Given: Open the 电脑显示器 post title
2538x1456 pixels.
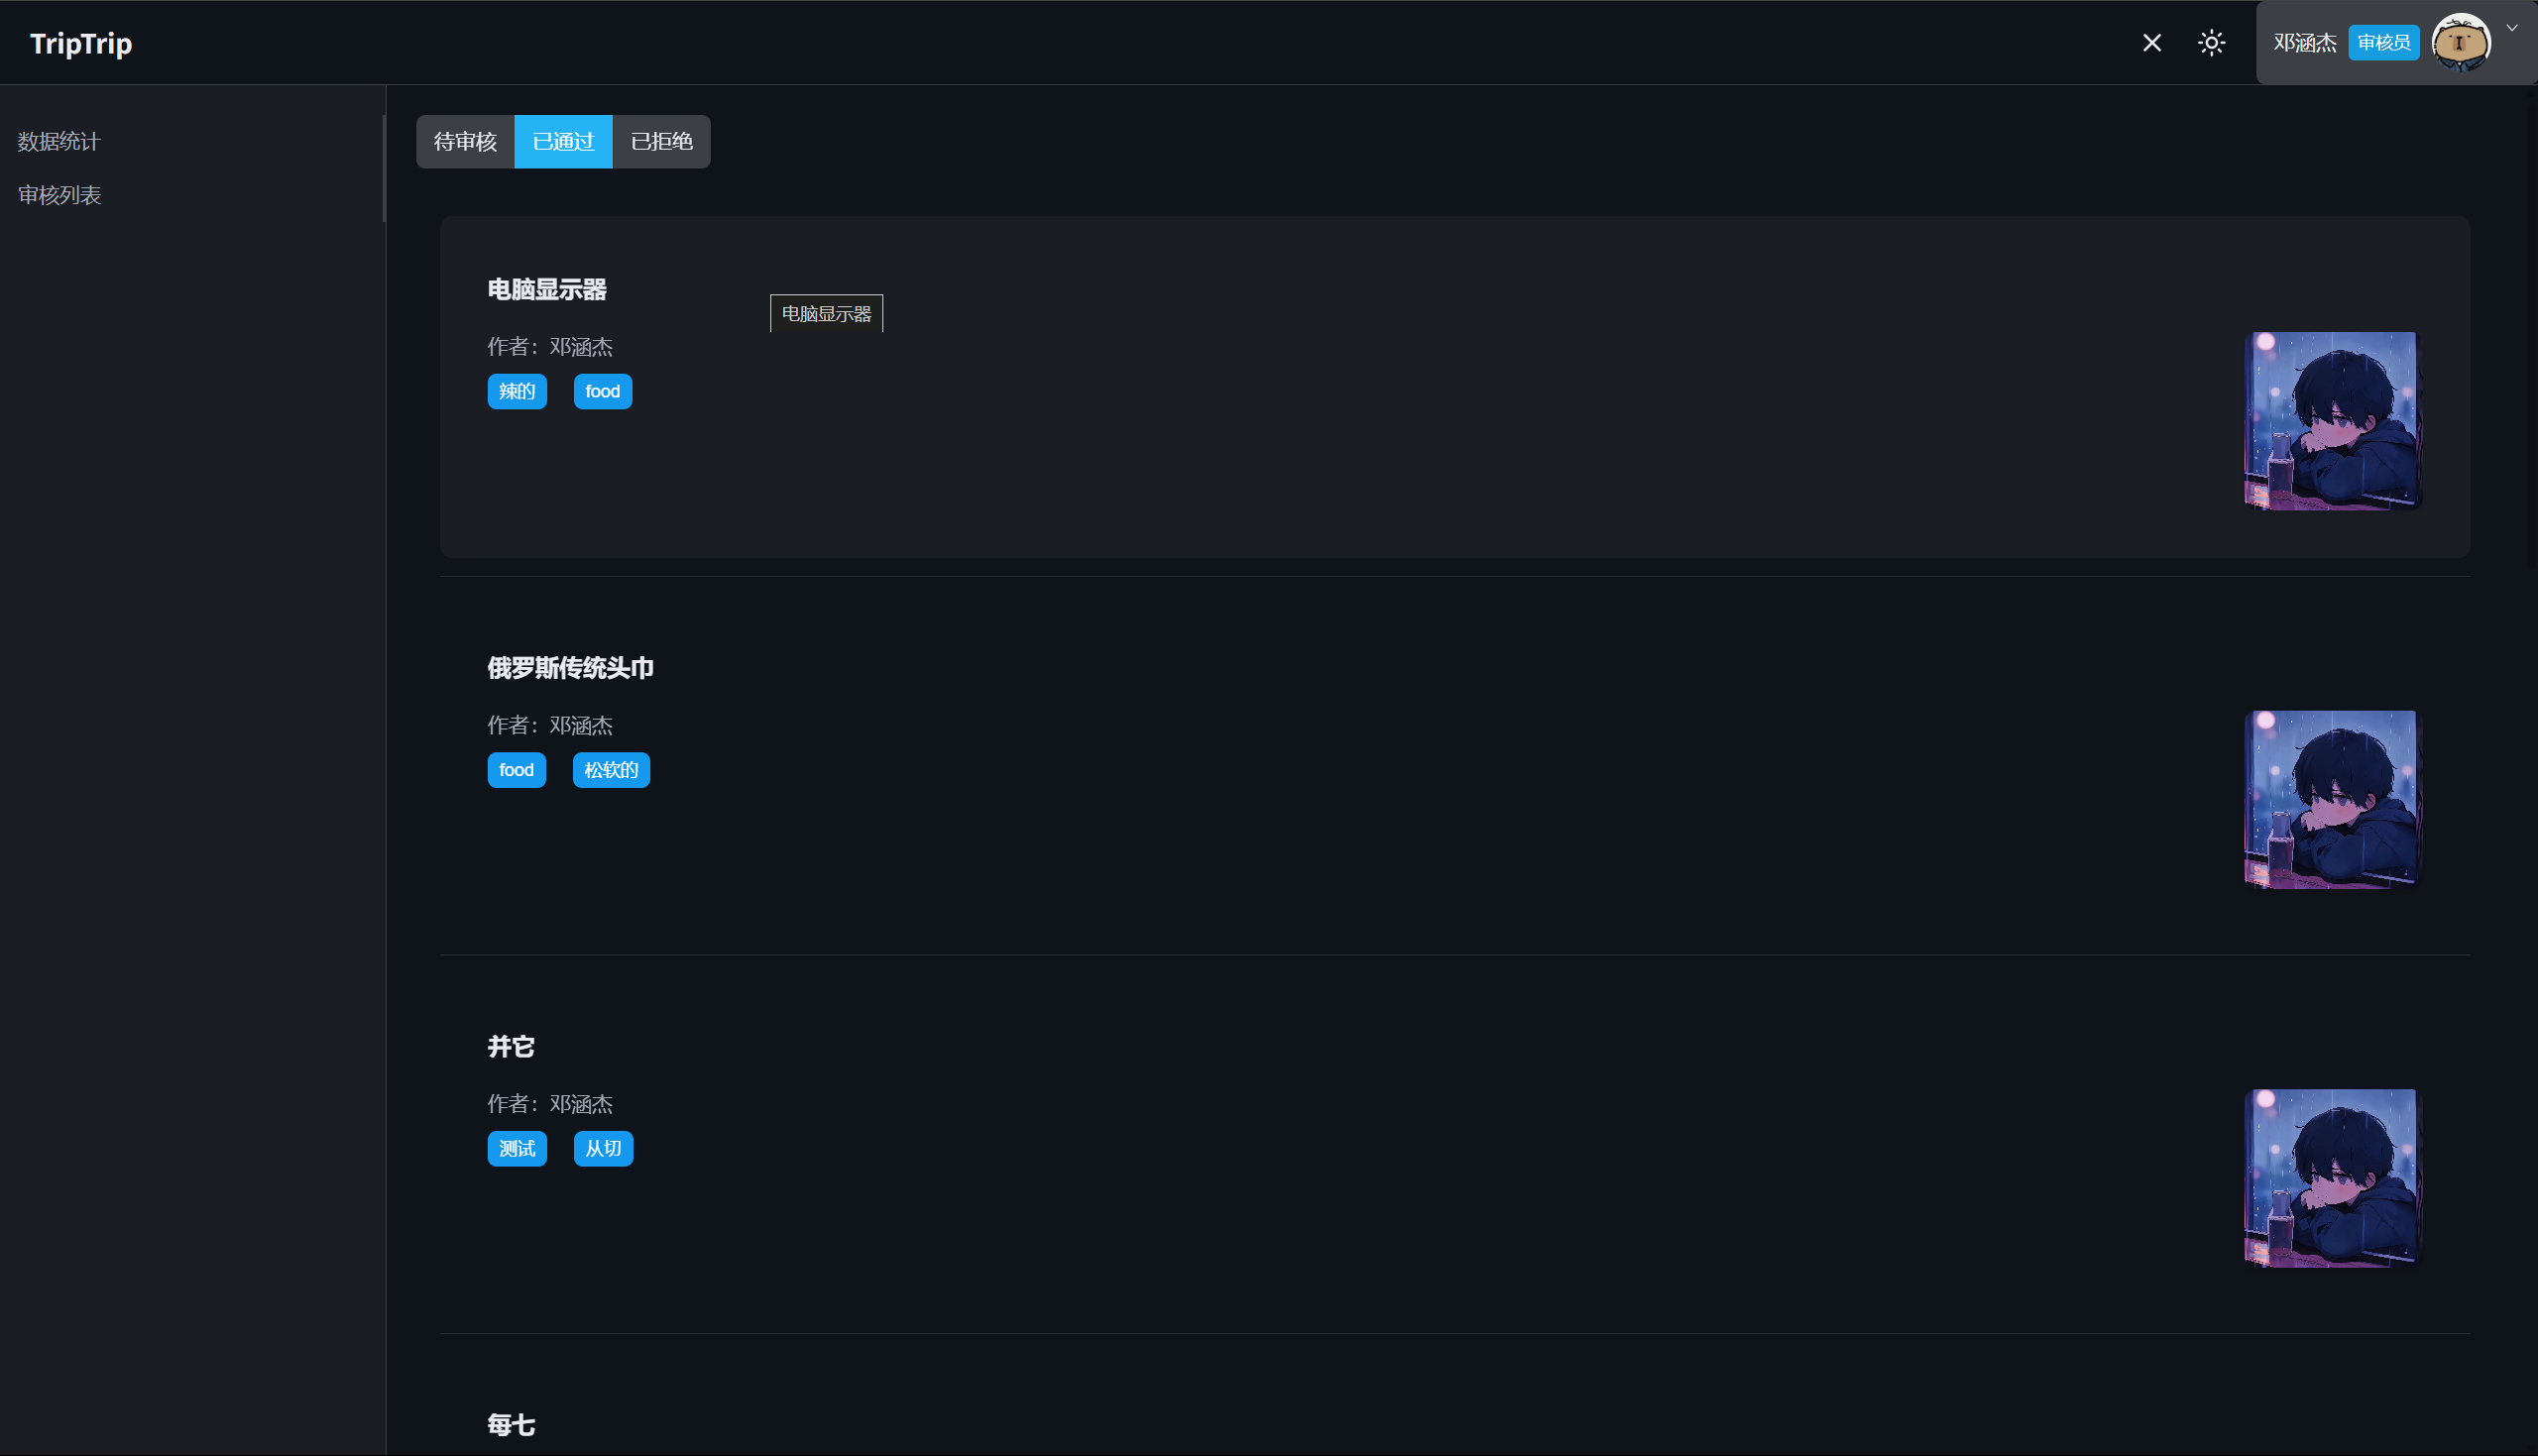Looking at the screenshot, I should pos(547,290).
